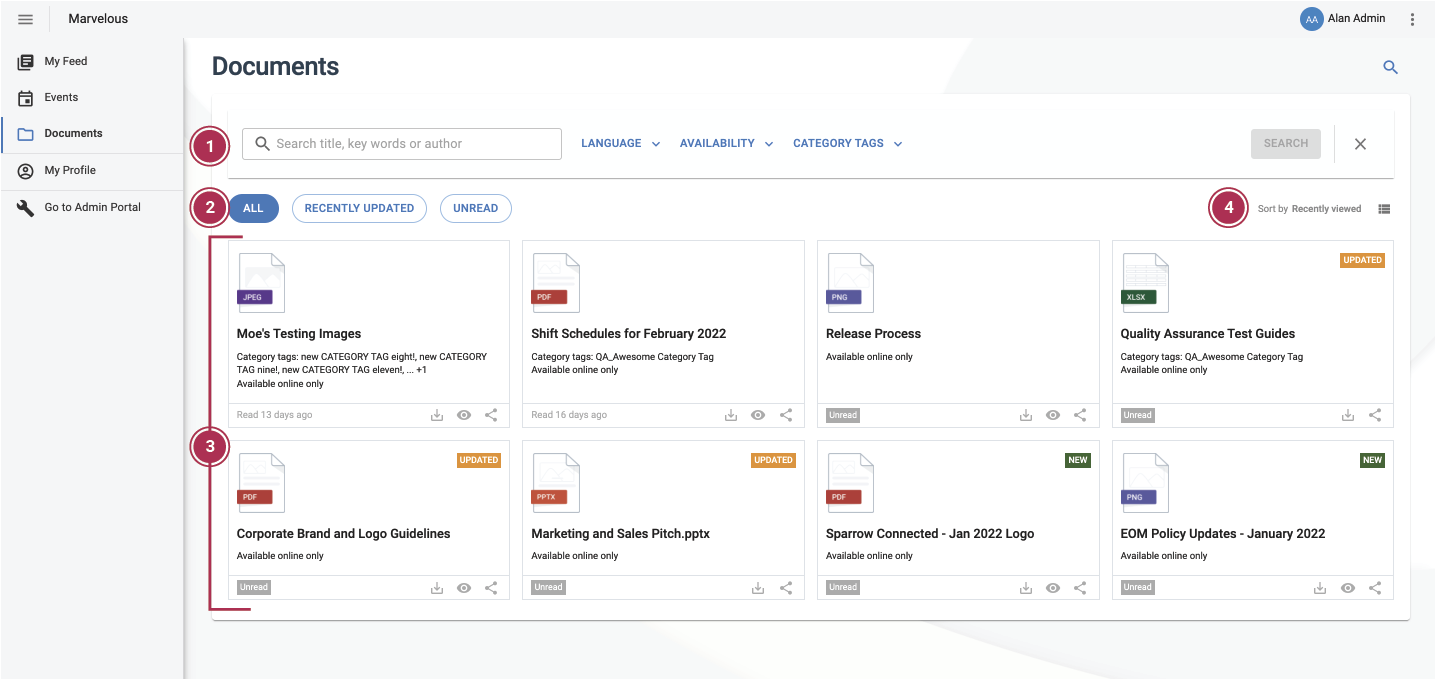The width and height of the screenshot is (1435, 679).
Task: Expand the LANGUAGE filter dropdown
Action: pos(621,144)
